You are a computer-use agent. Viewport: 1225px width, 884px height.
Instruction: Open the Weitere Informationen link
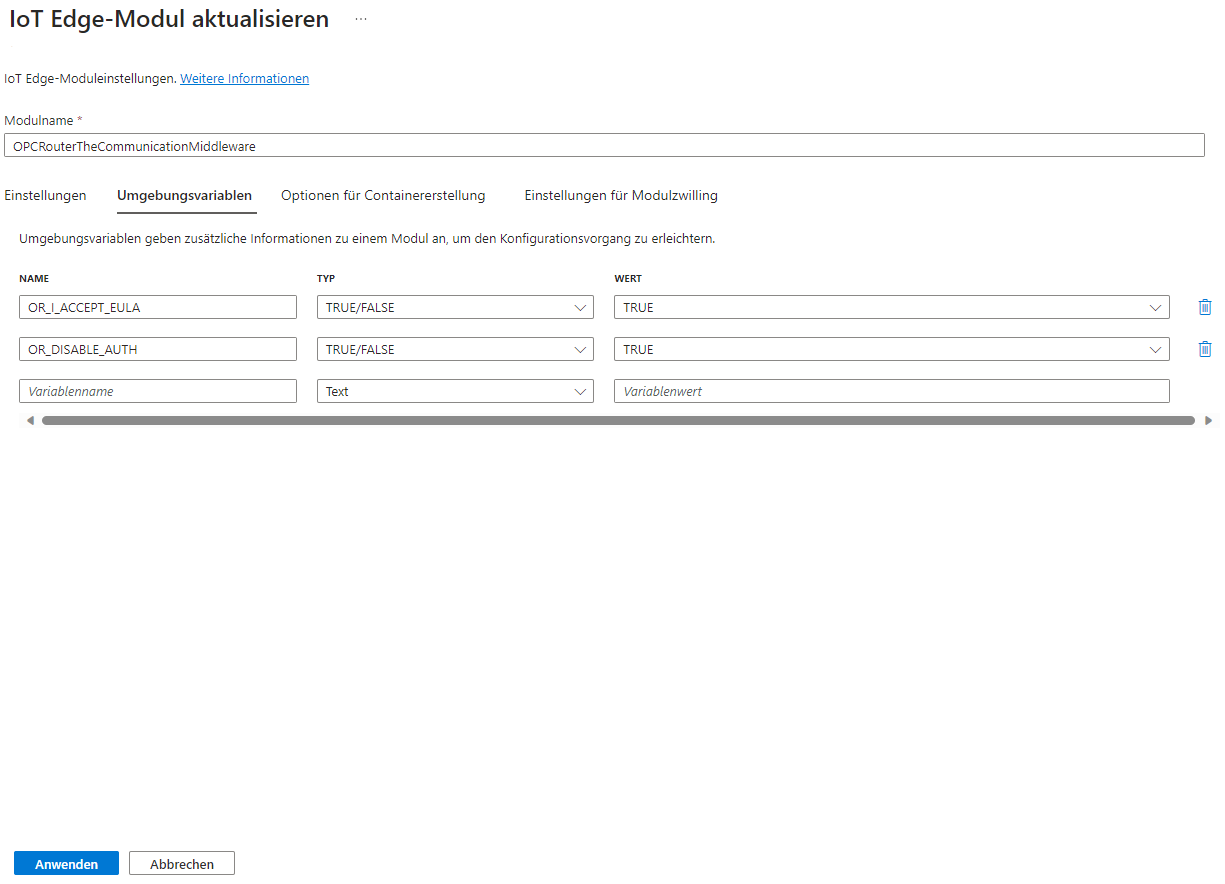point(244,78)
